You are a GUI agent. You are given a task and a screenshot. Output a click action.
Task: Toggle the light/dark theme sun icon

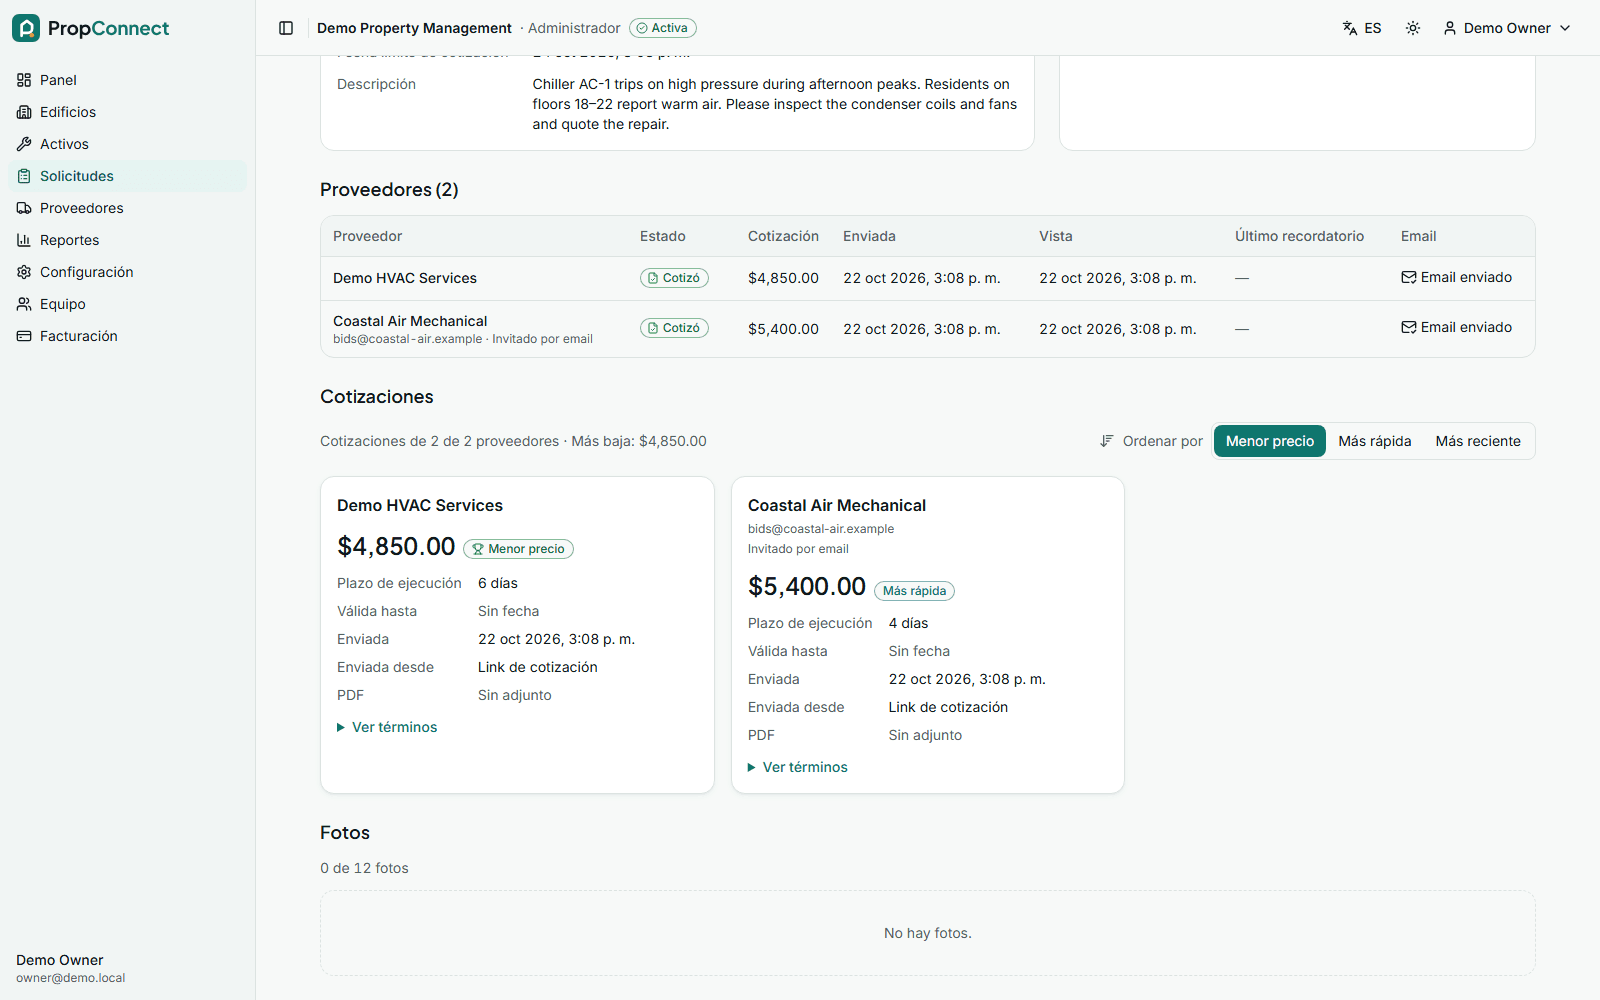point(1413,28)
